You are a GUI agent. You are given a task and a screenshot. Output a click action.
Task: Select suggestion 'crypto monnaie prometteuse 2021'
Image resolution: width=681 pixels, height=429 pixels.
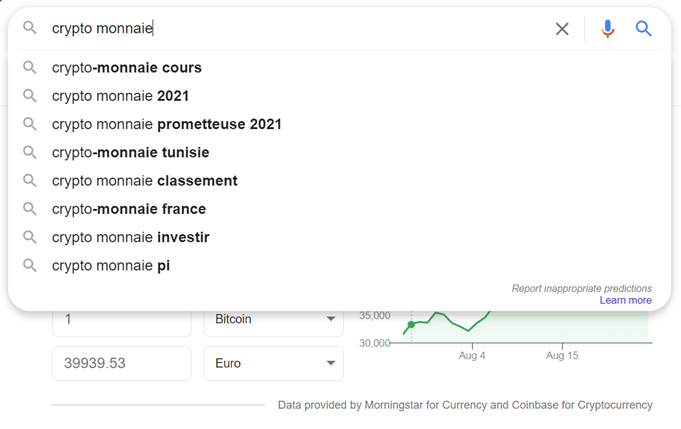coord(167,124)
